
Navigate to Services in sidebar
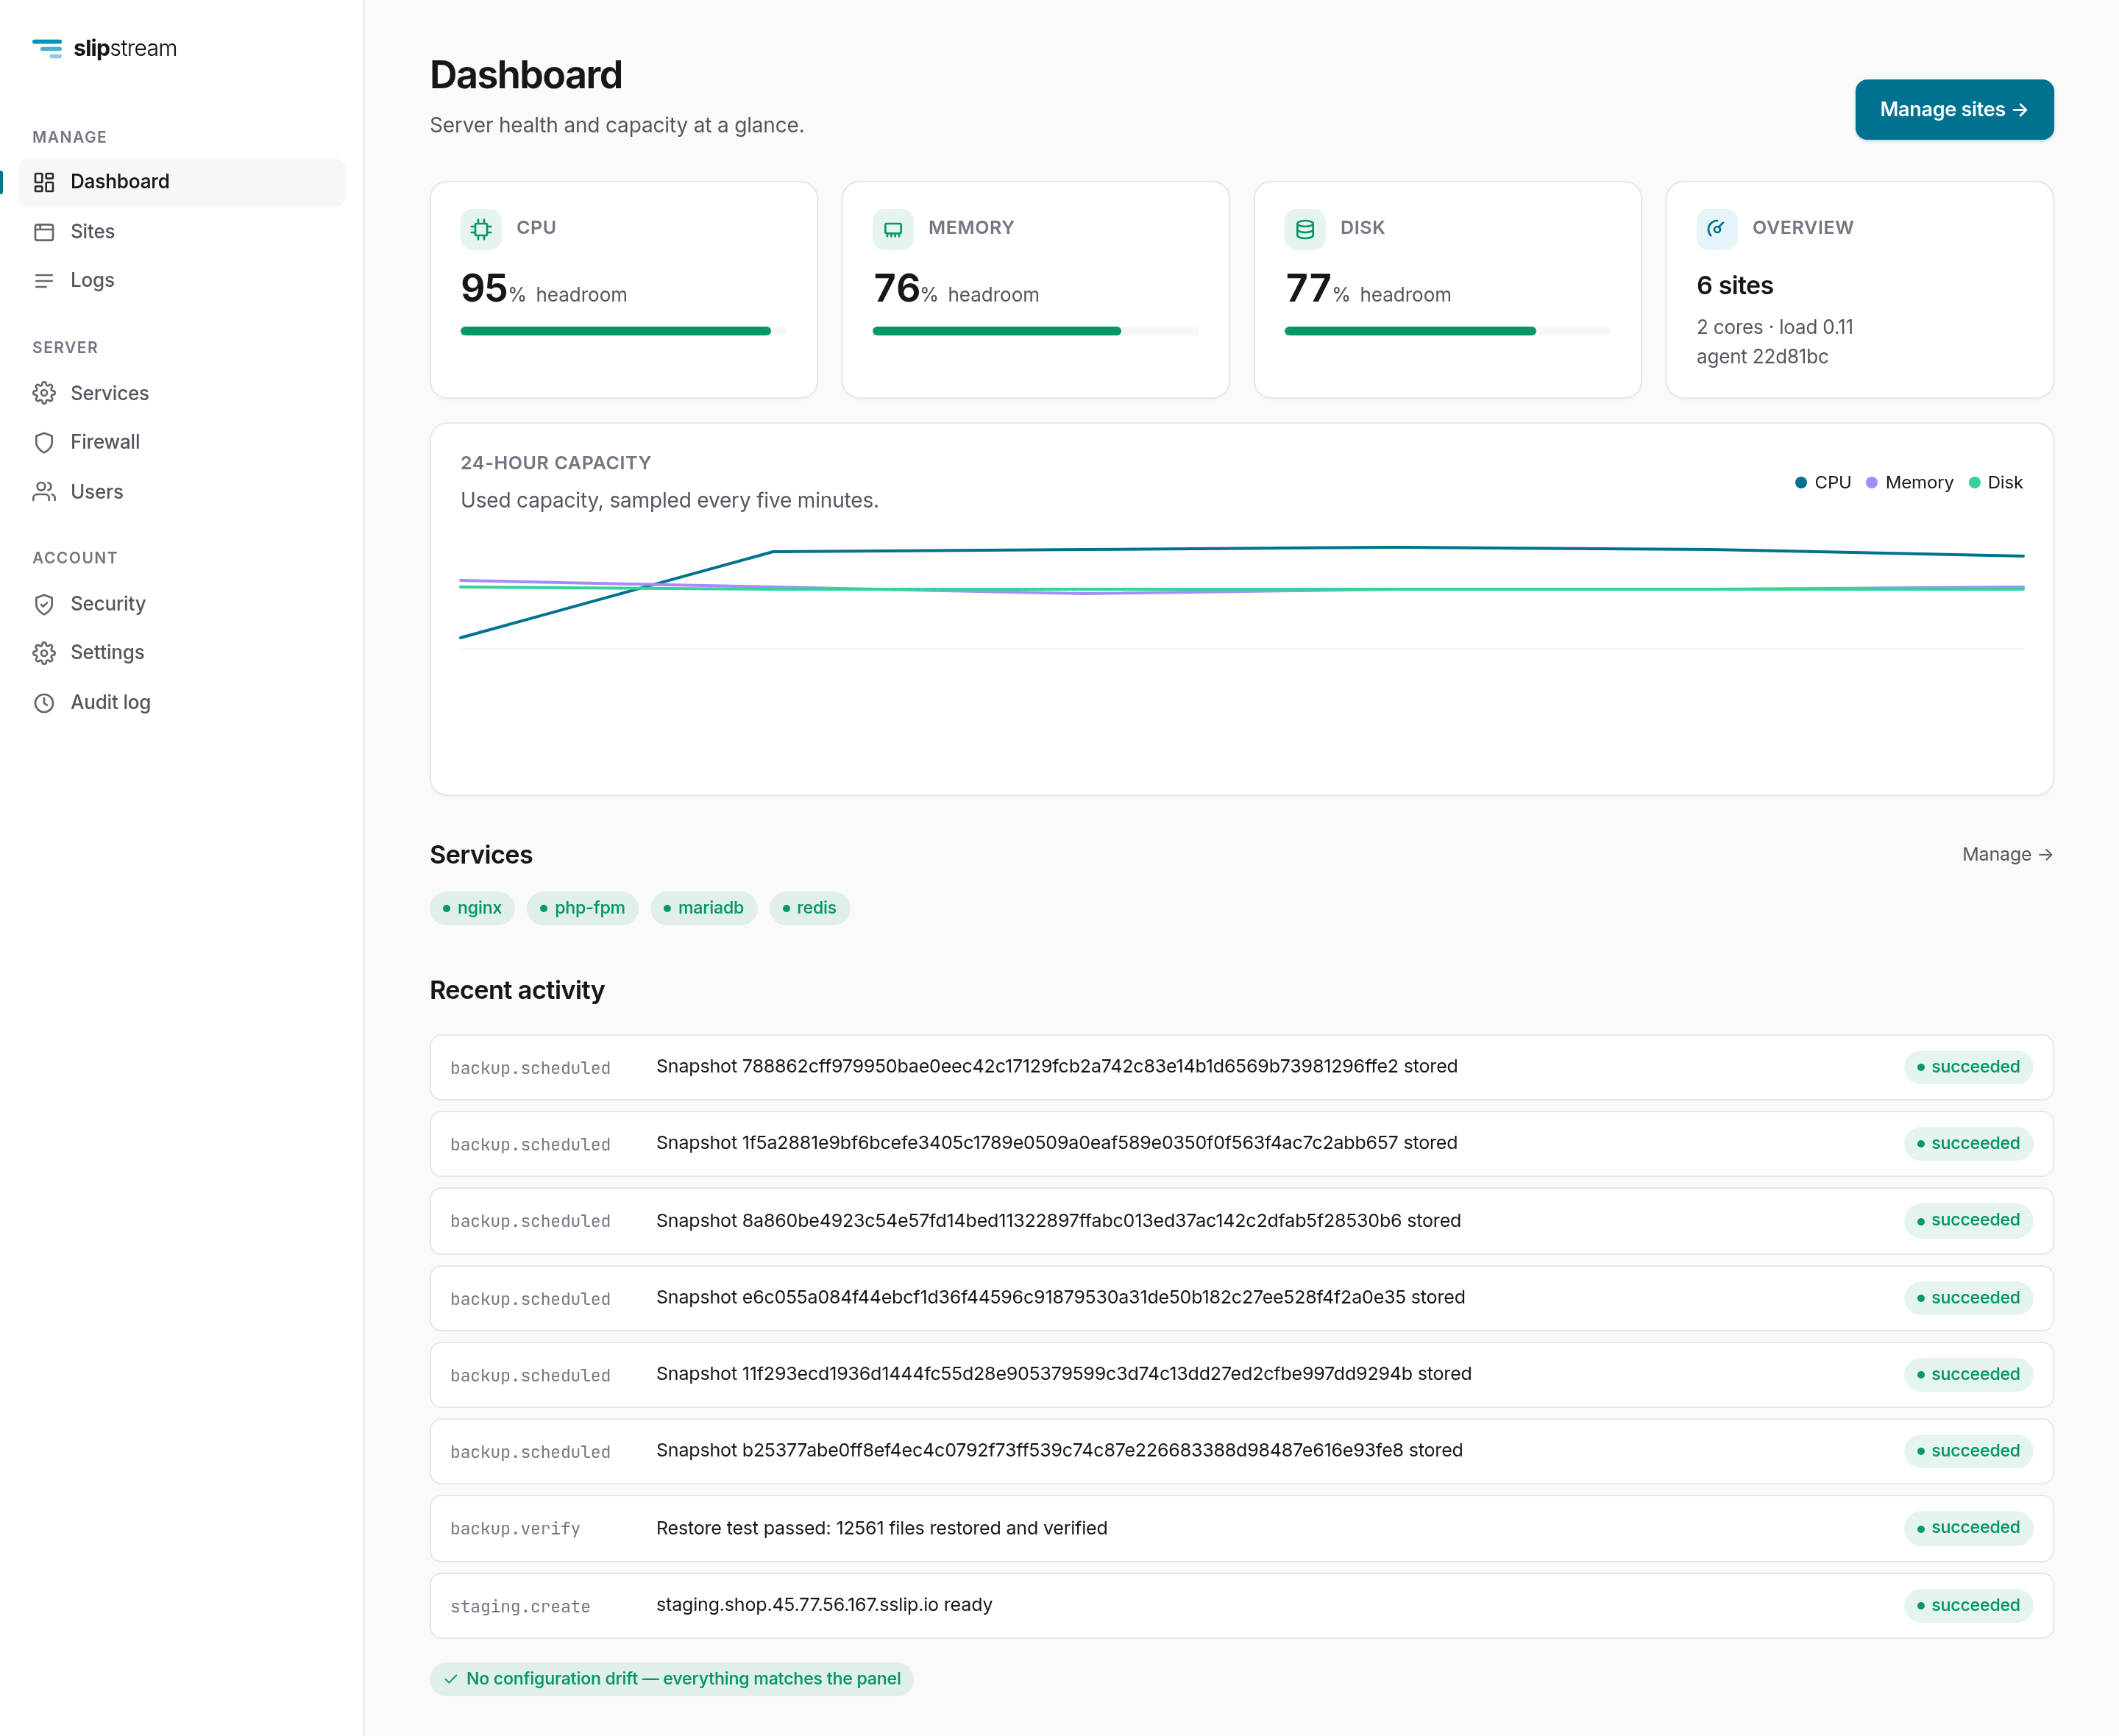(182, 393)
